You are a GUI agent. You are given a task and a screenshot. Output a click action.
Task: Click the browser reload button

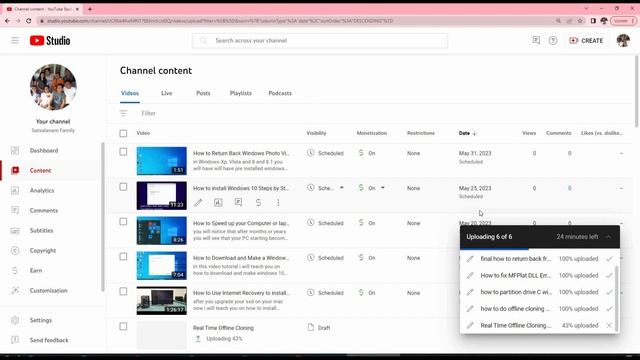click(x=29, y=21)
